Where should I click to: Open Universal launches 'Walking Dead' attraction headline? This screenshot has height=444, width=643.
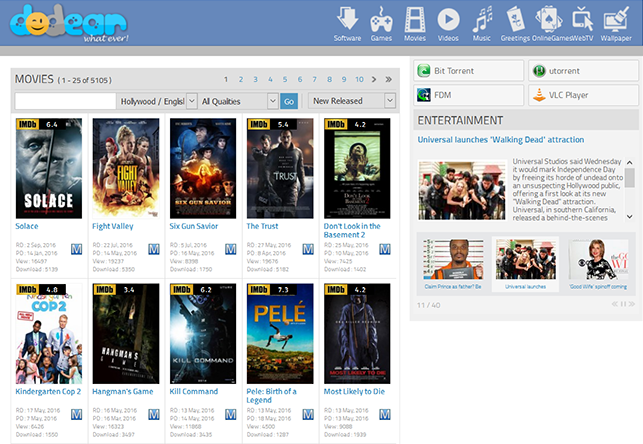[x=501, y=139]
